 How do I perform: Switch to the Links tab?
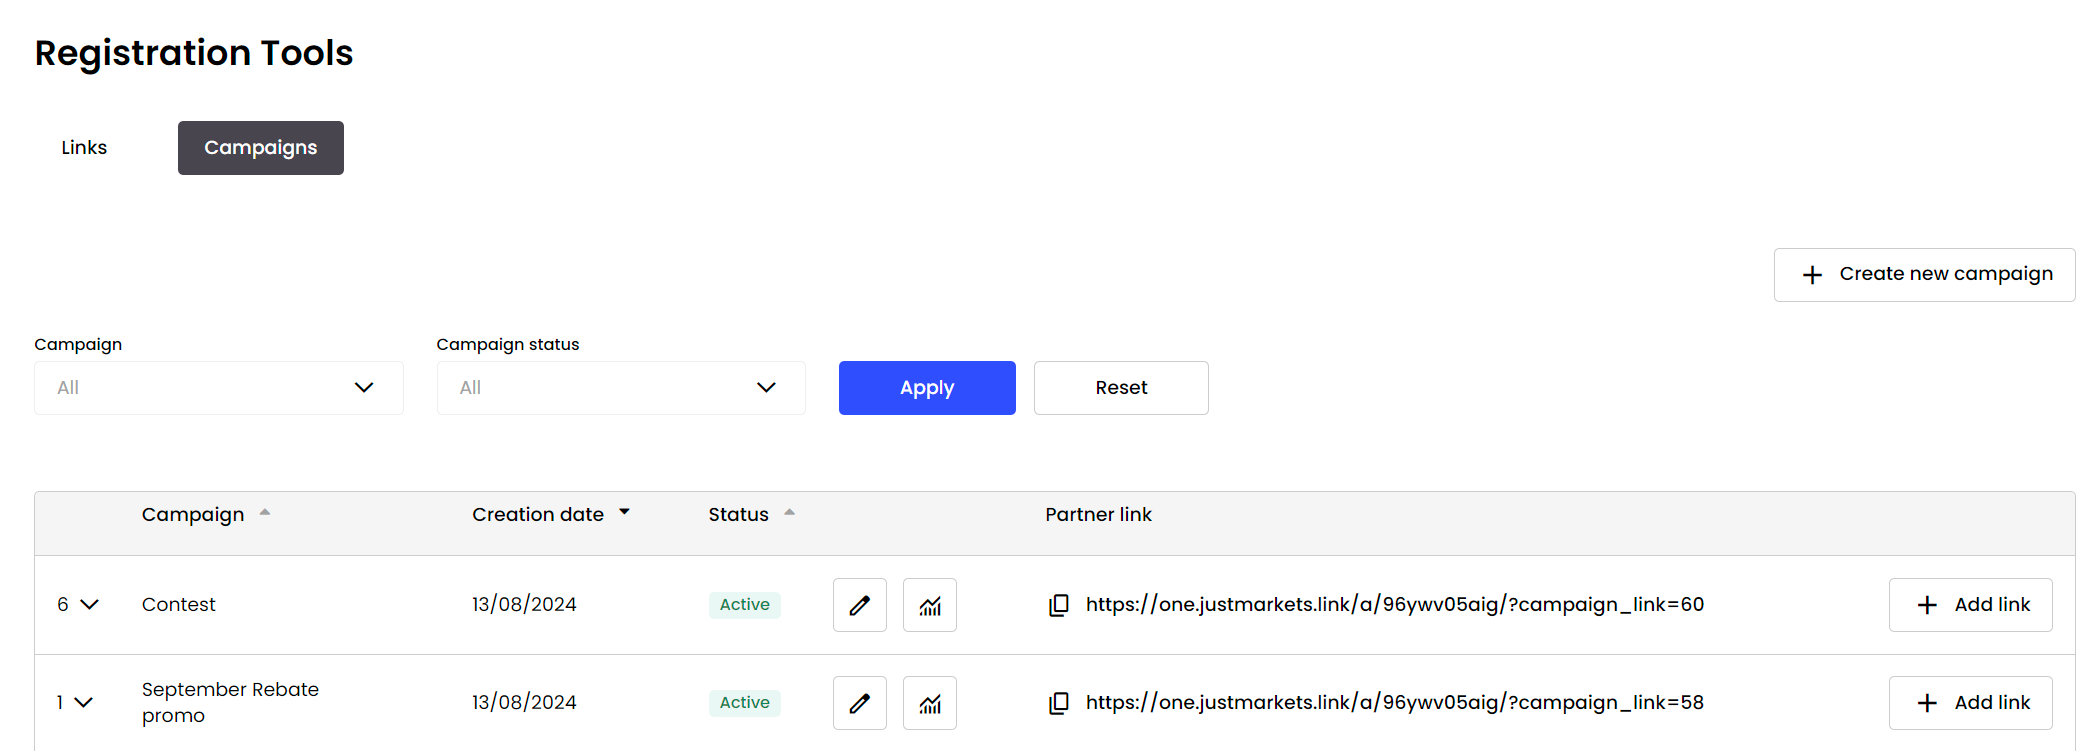(84, 148)
